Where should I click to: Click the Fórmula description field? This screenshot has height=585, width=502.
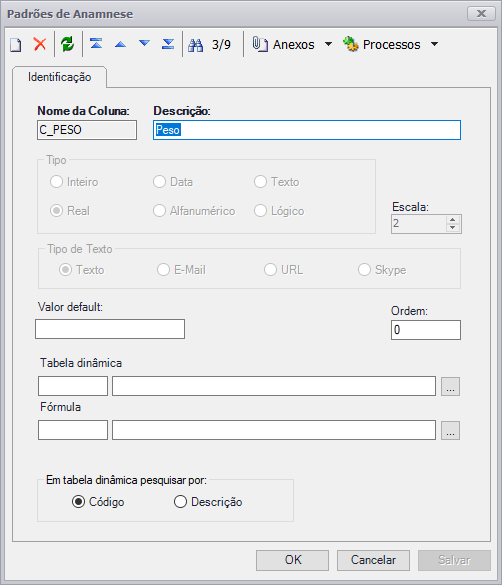click(274, 430)
